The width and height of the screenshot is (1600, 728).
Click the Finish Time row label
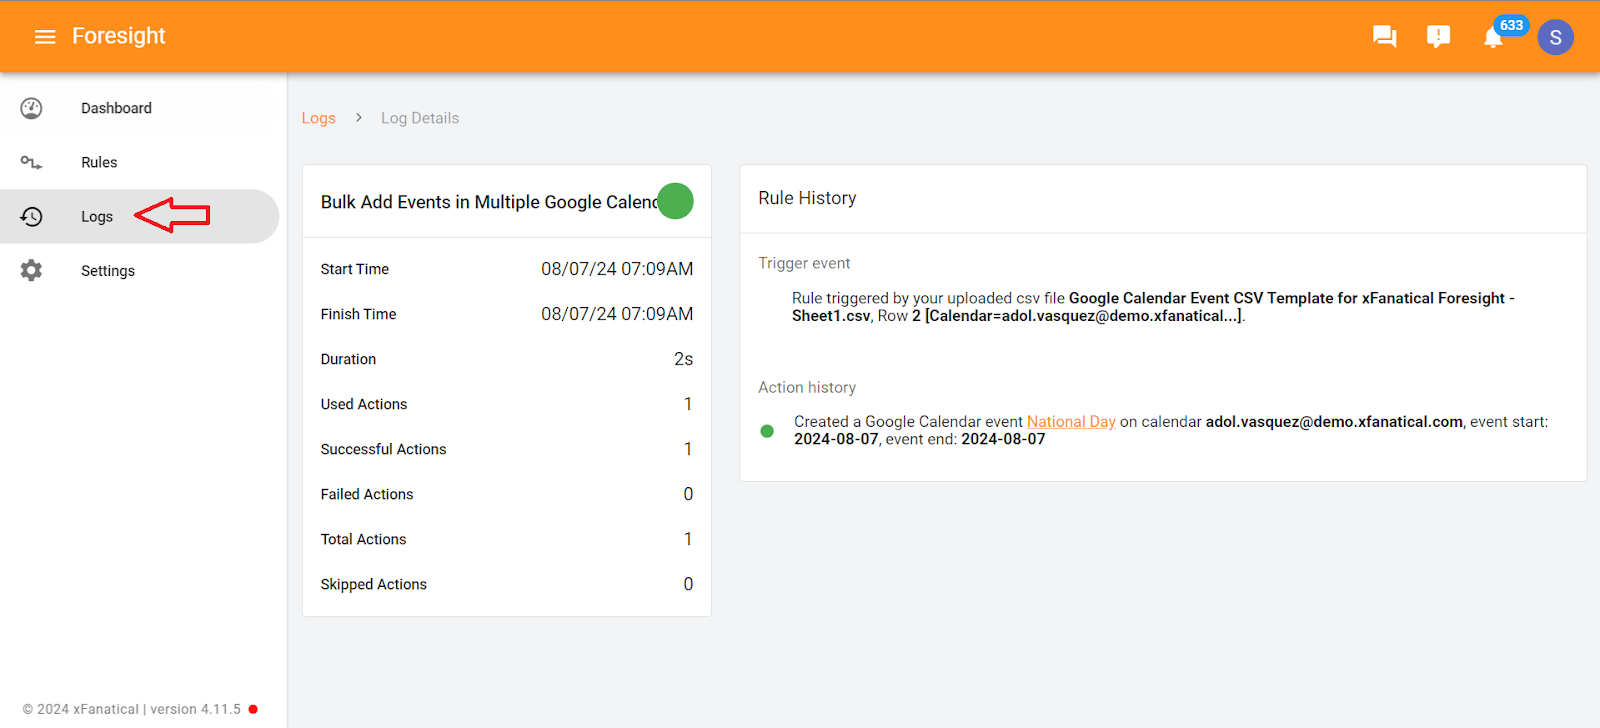point(358,314)
